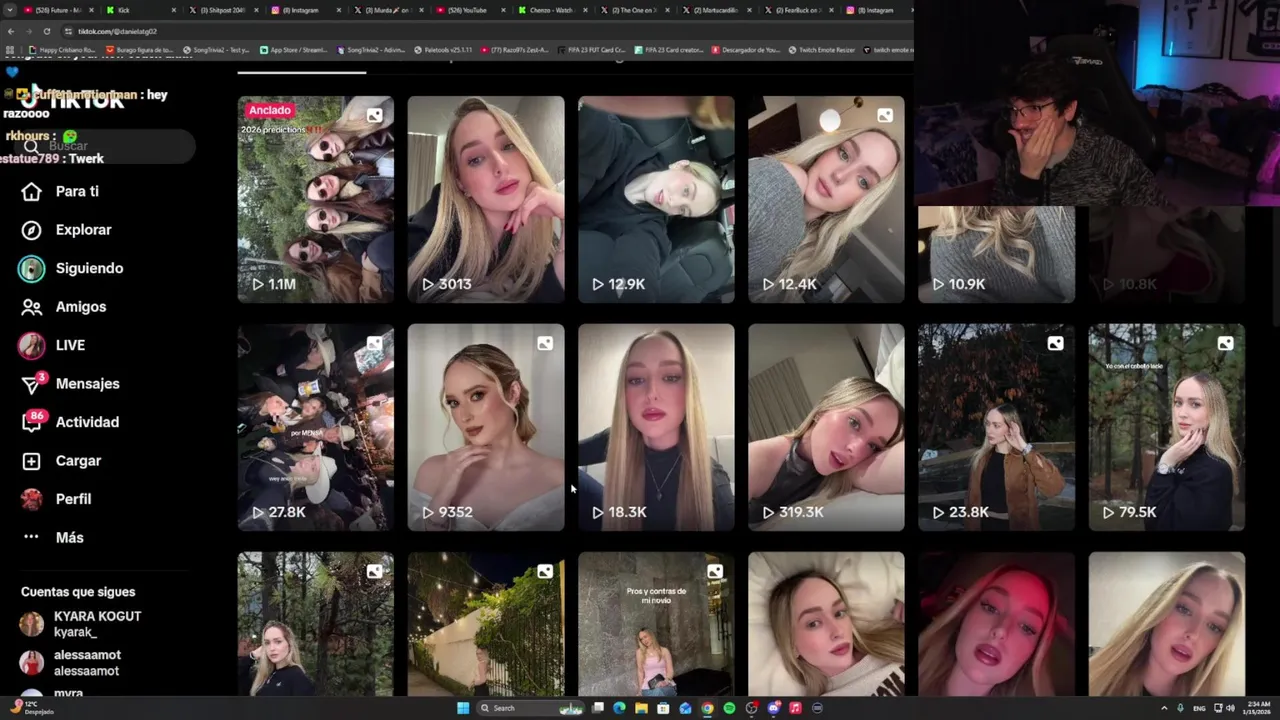The height and width of the screenshot is (720, 1280).
Task: Open the 'Pros y contras de mi novio' video
Action: [656, 624]
